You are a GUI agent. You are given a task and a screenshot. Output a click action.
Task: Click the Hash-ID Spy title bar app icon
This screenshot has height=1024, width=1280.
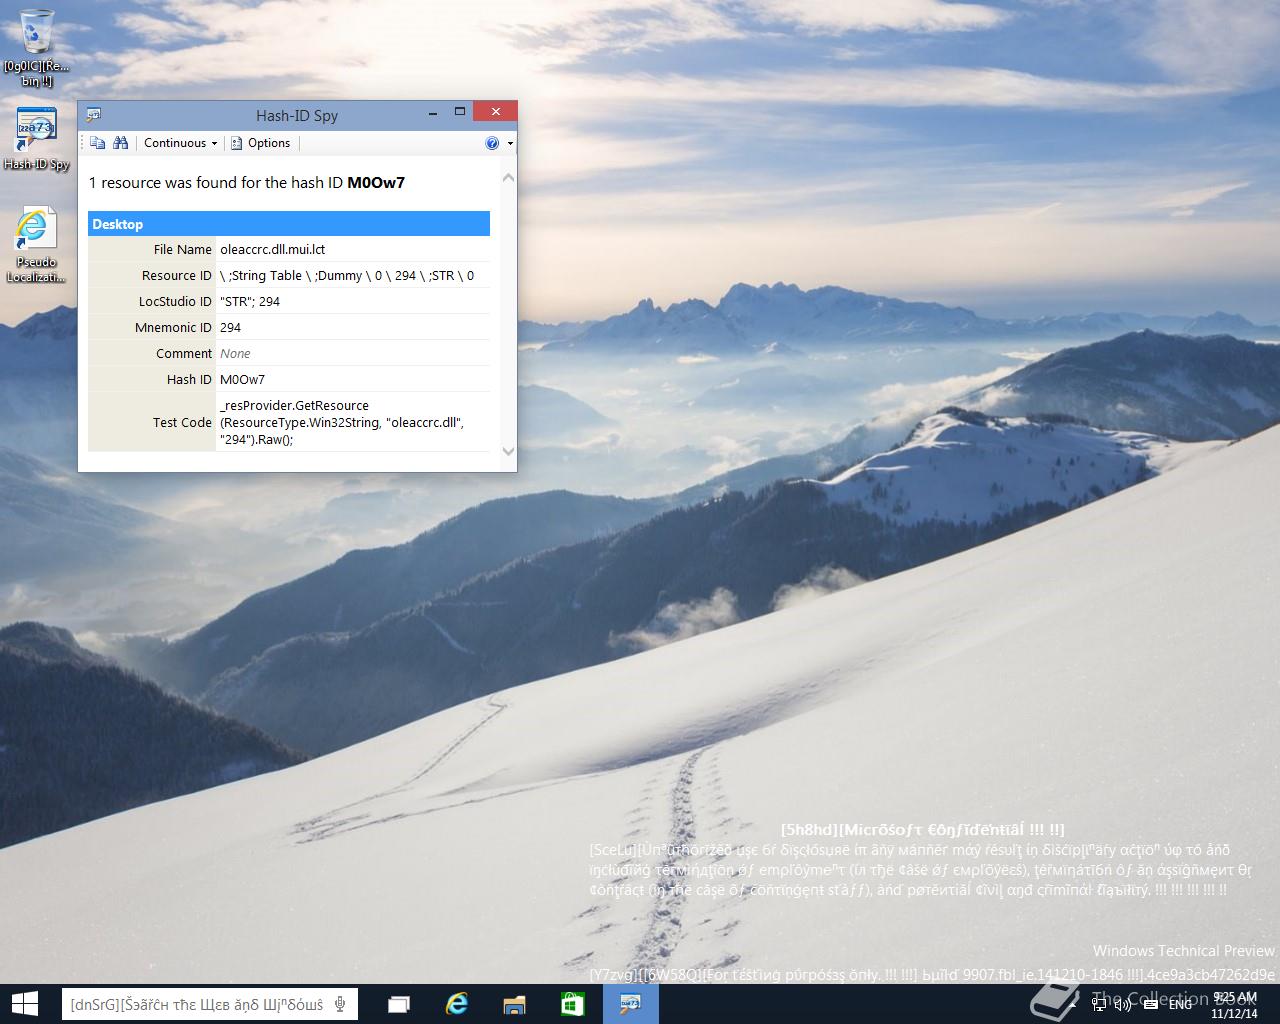point(93,115)
